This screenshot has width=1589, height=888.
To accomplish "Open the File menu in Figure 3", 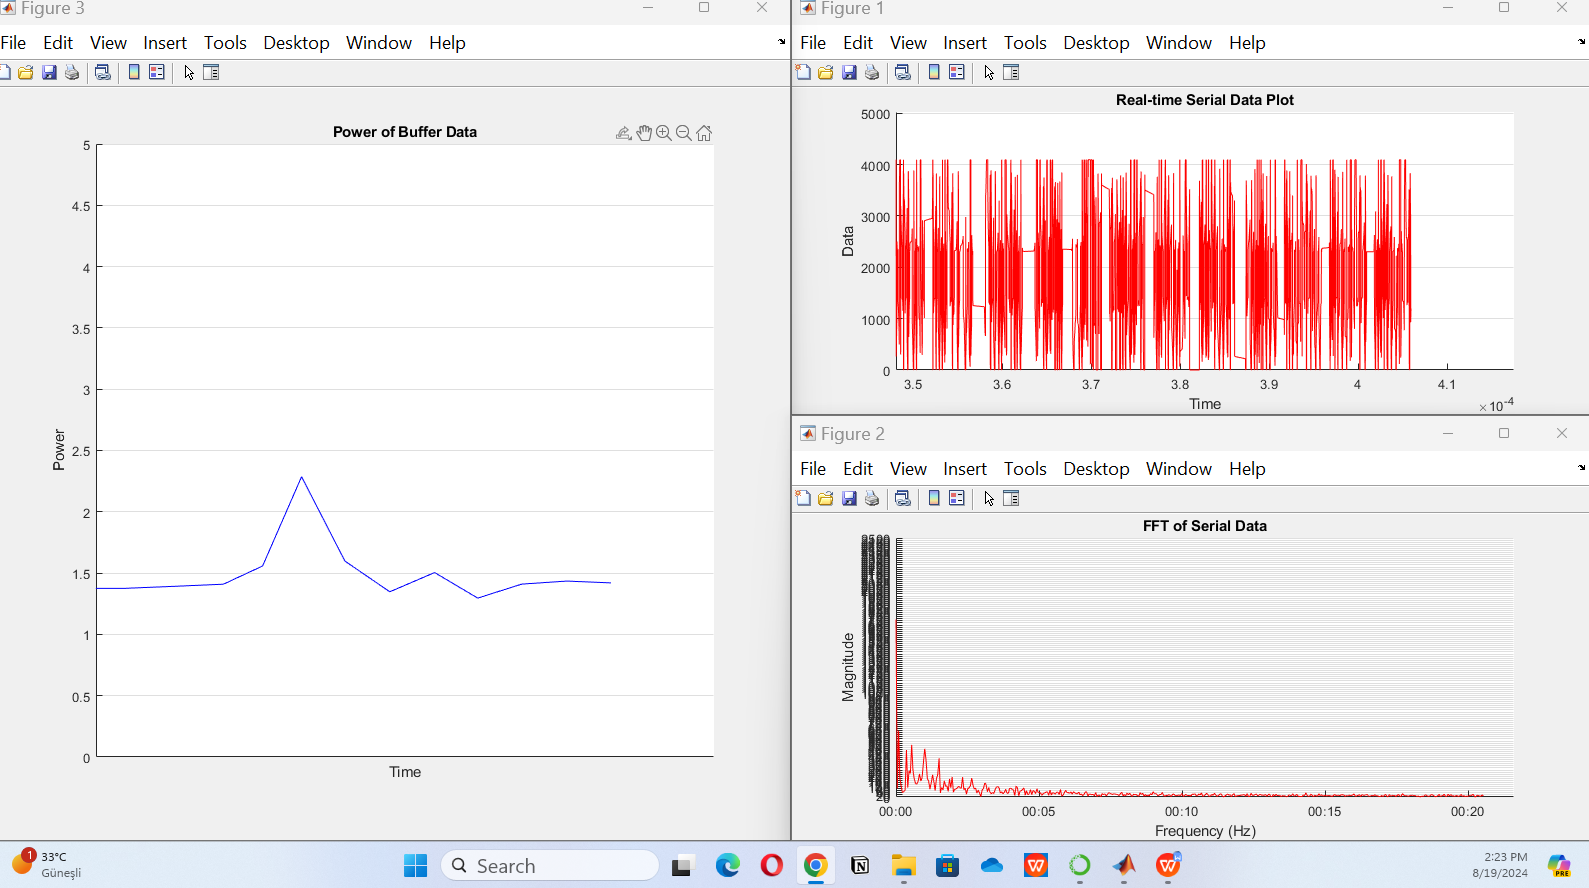I will pos(13,43).
